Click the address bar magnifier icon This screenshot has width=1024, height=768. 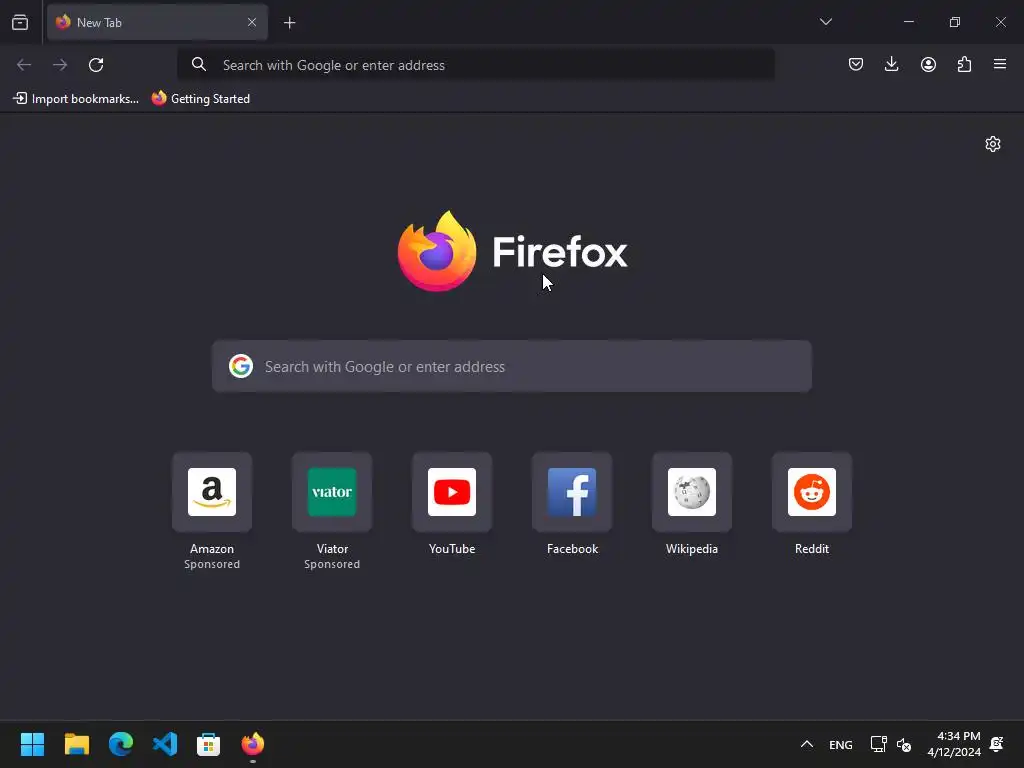pos(199,65)
